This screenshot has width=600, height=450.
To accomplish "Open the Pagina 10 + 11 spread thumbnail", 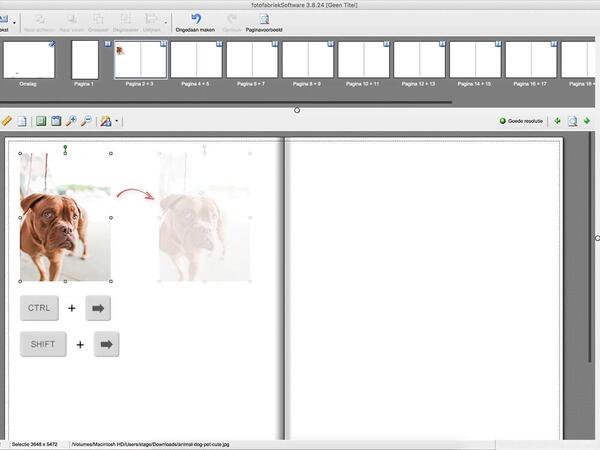I will pyautogui.click(x=363, y=60).
